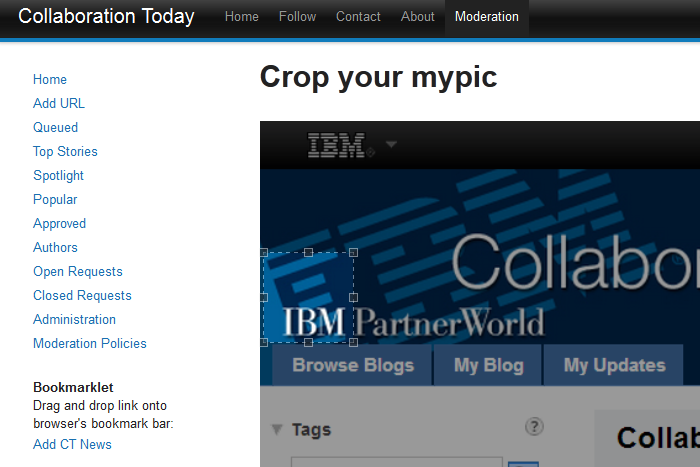Screen dimensions: 700x467
Task: Click the bottom-left crop selection handle
Action: pos(264,342)
